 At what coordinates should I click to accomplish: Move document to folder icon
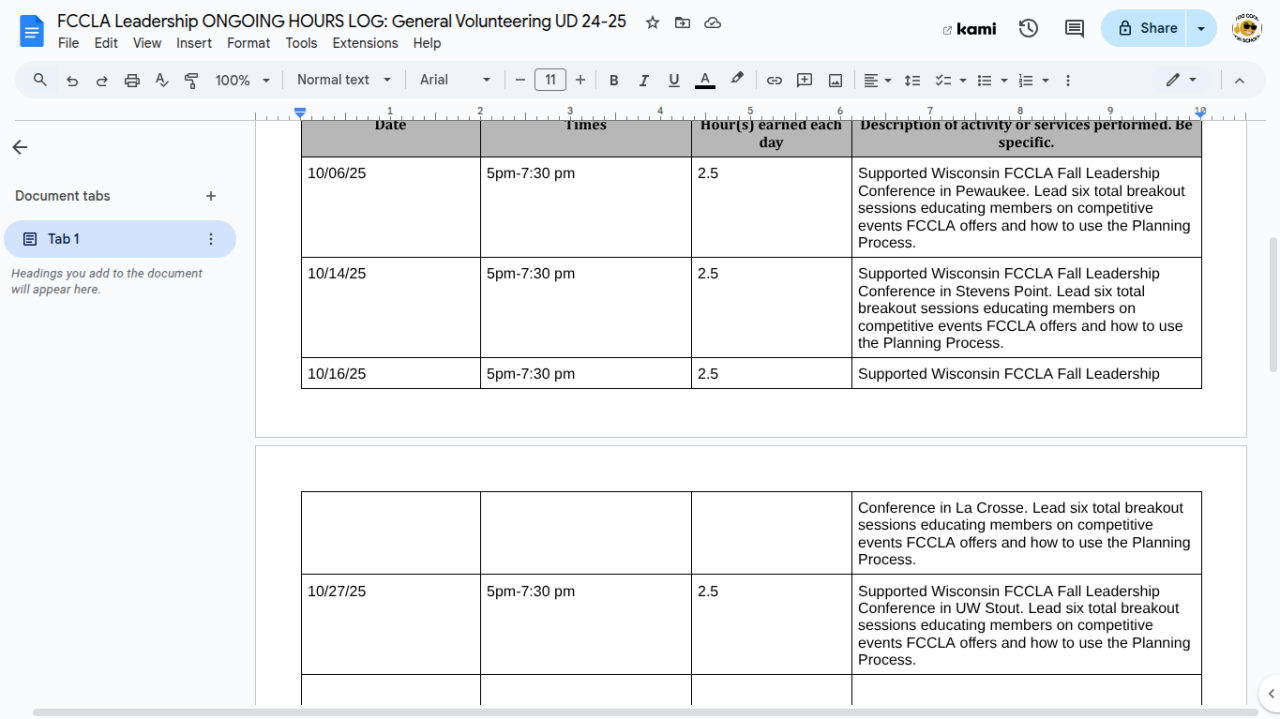tap(682, 22)
